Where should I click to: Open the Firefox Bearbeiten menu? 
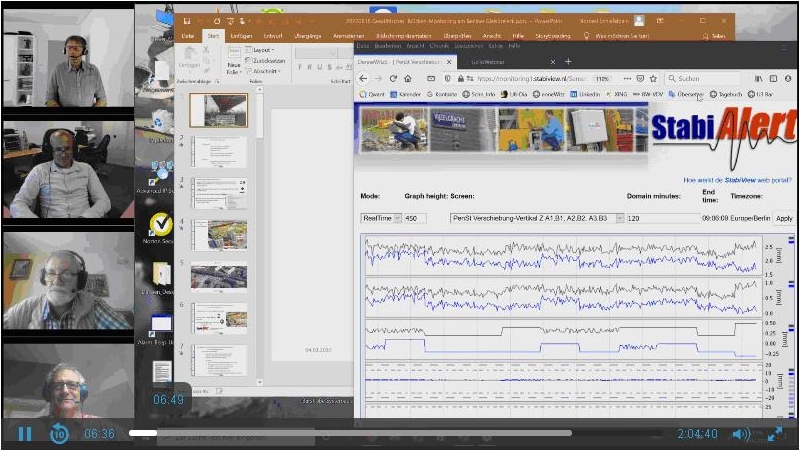click(388, 46)
